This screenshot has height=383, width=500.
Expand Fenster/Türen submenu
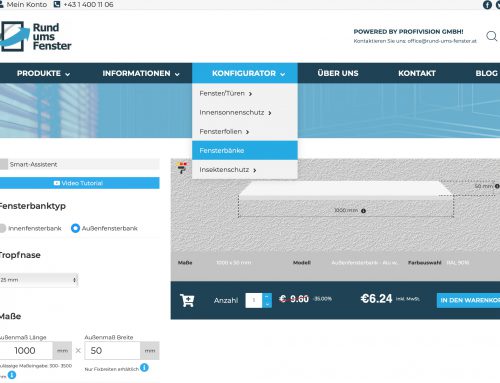pos(244,94)
